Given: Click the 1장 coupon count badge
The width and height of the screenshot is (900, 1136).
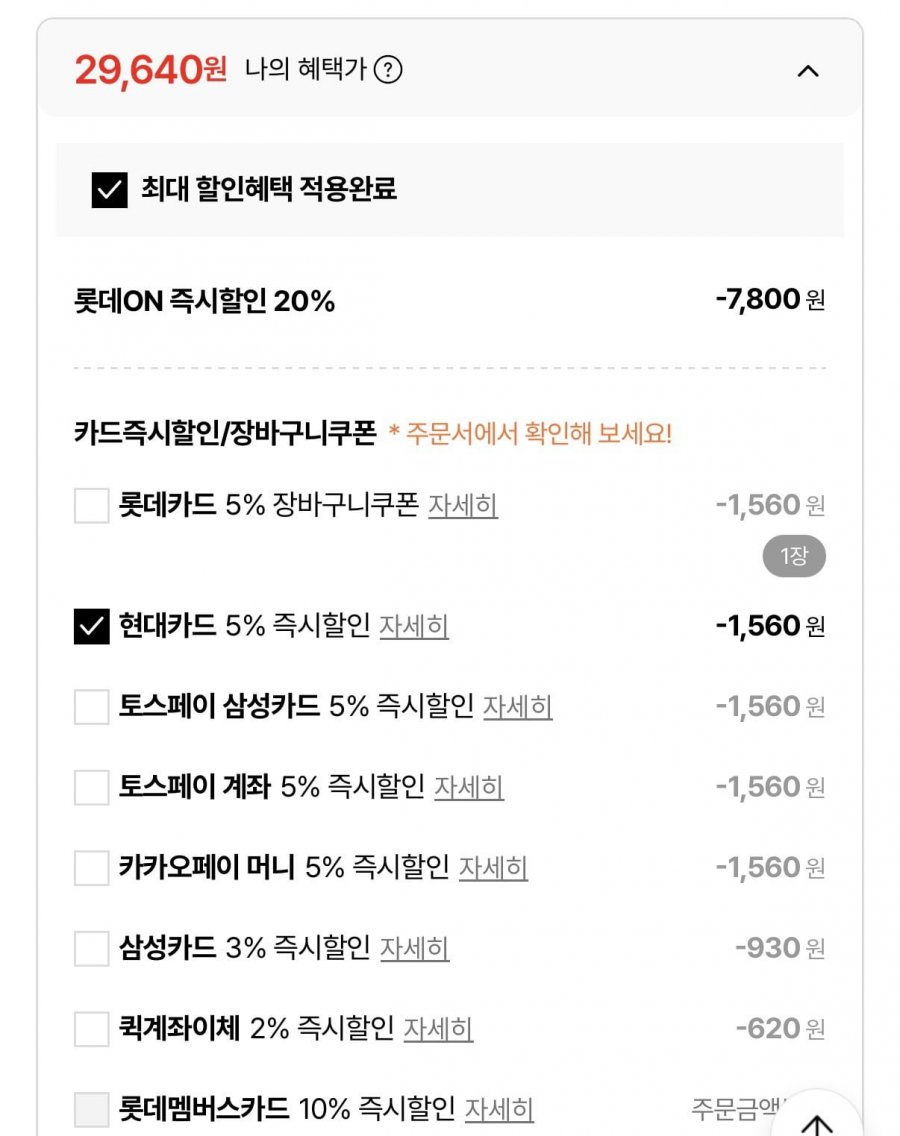Looking at the screenshot, I should click(794, 557).
